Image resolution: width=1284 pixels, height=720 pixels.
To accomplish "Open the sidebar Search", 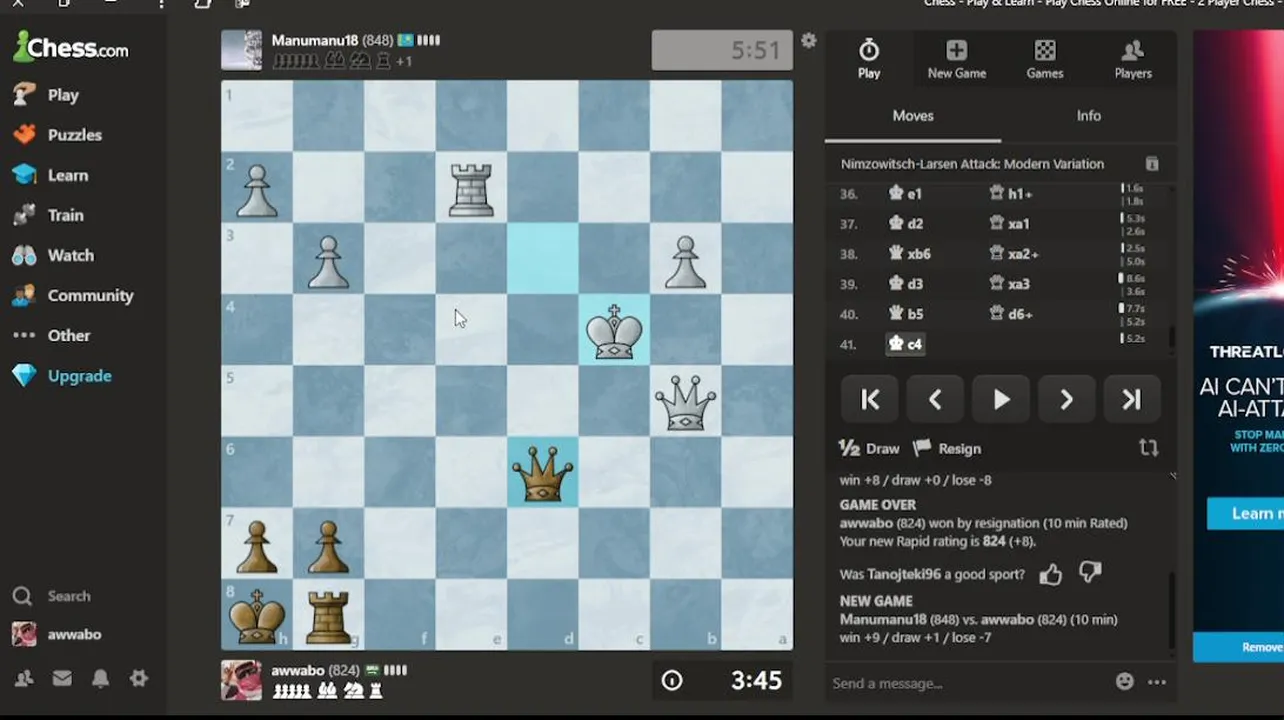I will coord(52,596).
